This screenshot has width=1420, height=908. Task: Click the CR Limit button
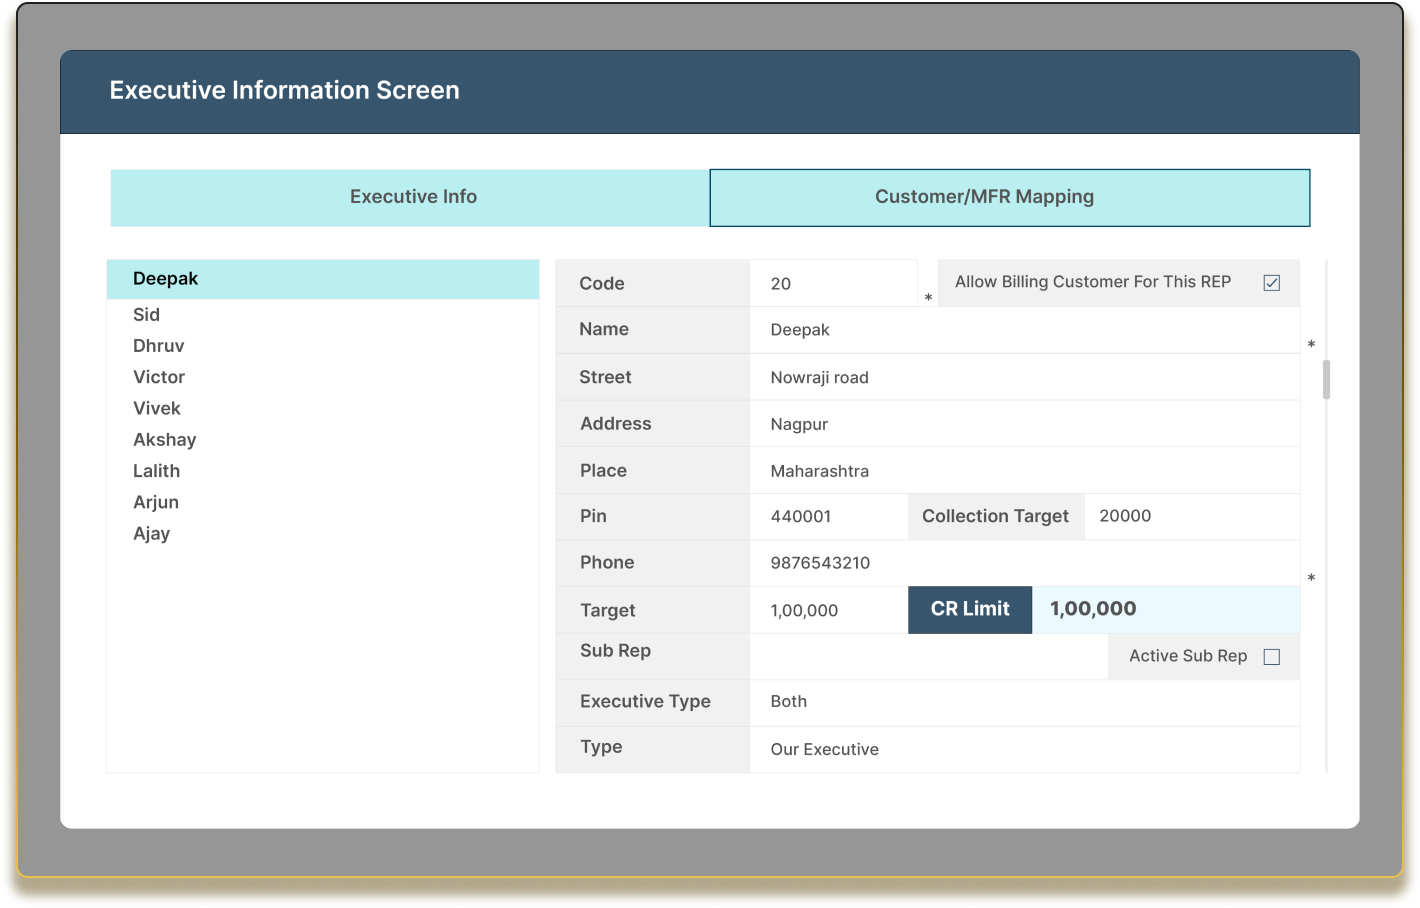point(969,610)
